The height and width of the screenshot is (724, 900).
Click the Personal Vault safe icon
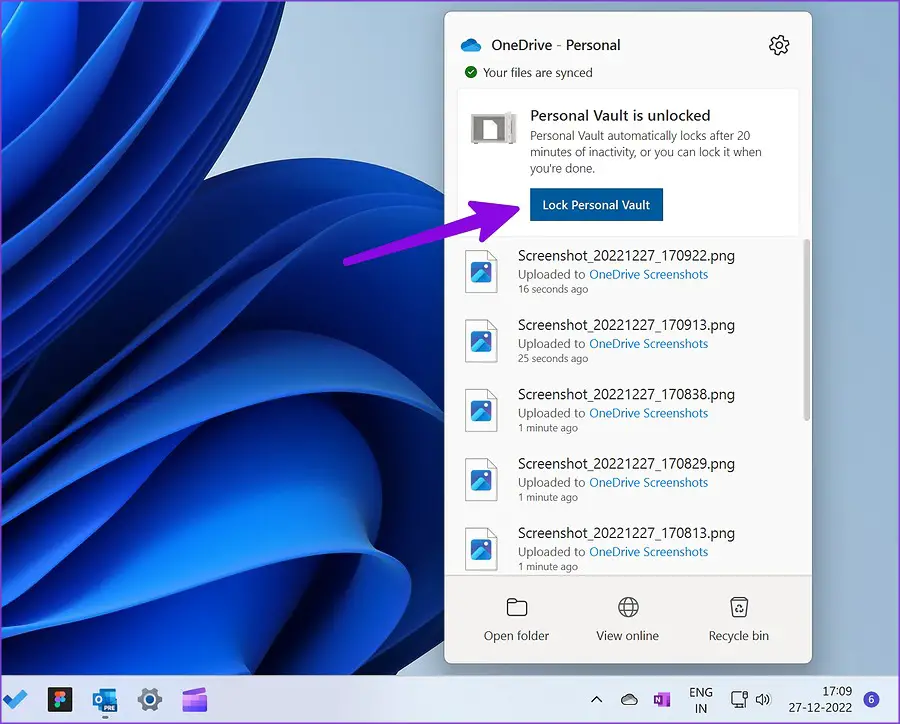(x=492, y=127)
